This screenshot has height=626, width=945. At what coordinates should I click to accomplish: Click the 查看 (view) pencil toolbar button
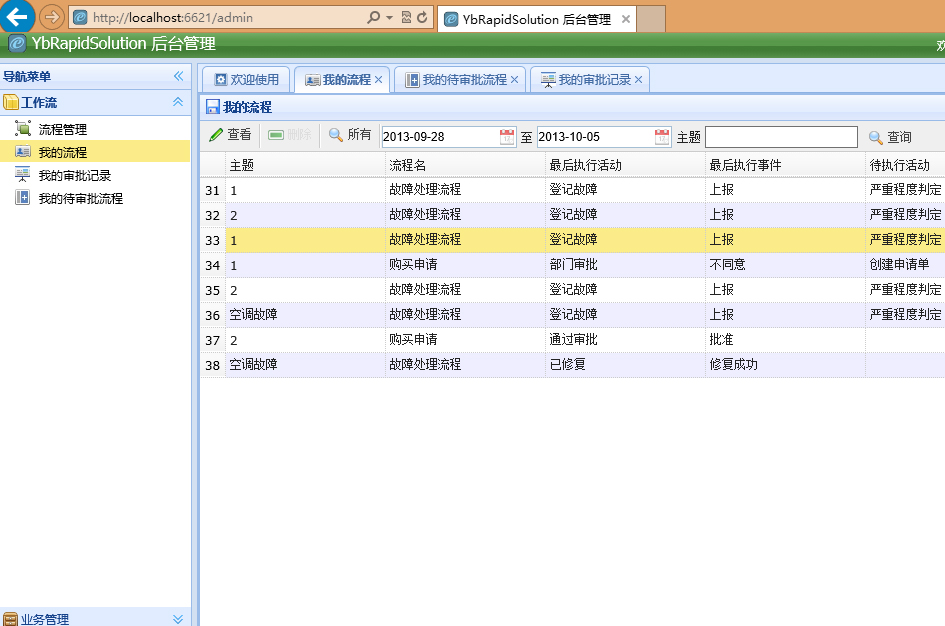230,135
